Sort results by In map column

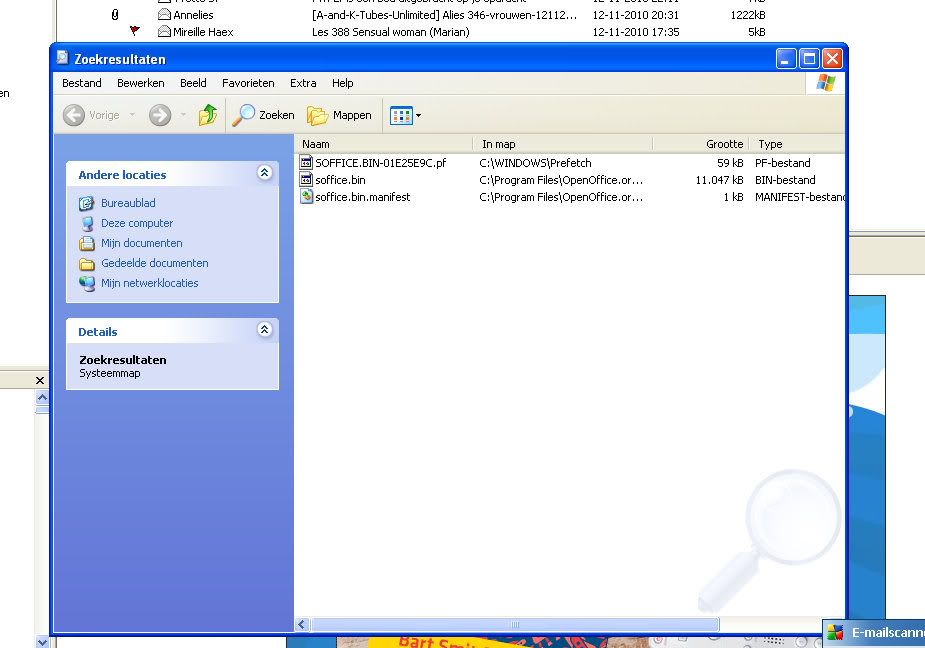[x=563, y=144]
